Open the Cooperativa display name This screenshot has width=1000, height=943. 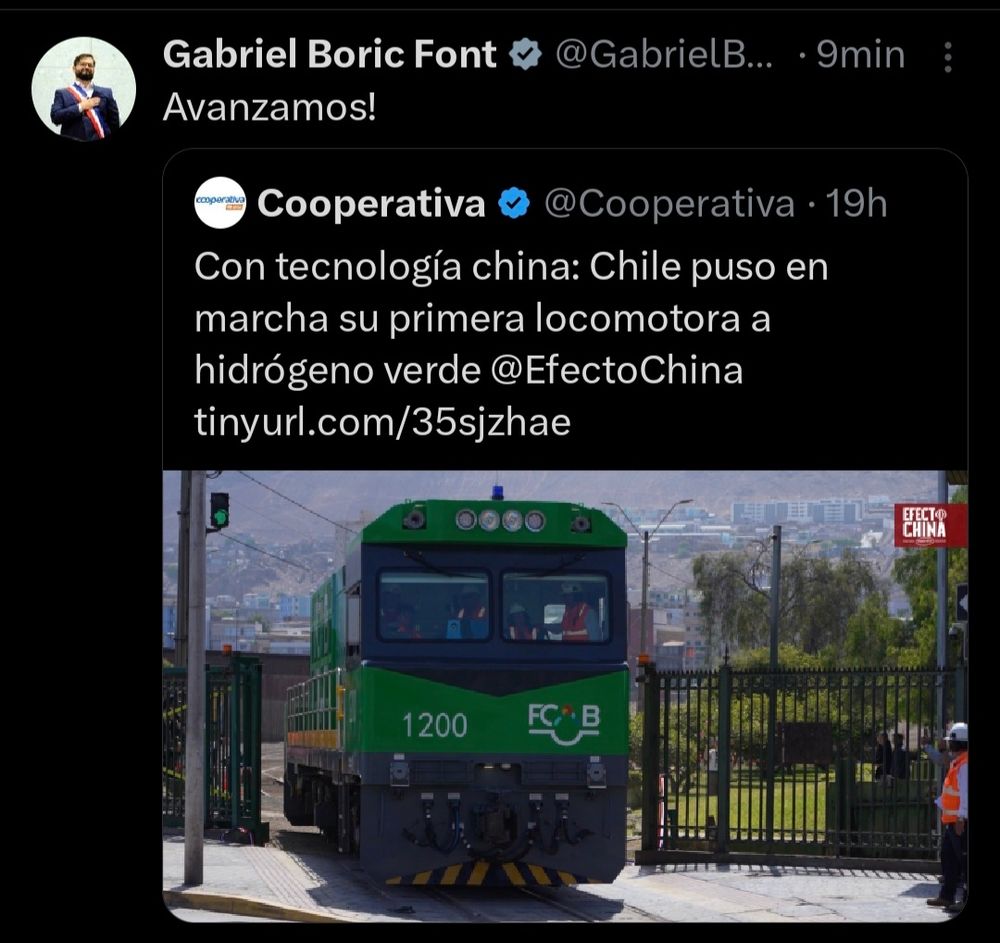(371, 204)
